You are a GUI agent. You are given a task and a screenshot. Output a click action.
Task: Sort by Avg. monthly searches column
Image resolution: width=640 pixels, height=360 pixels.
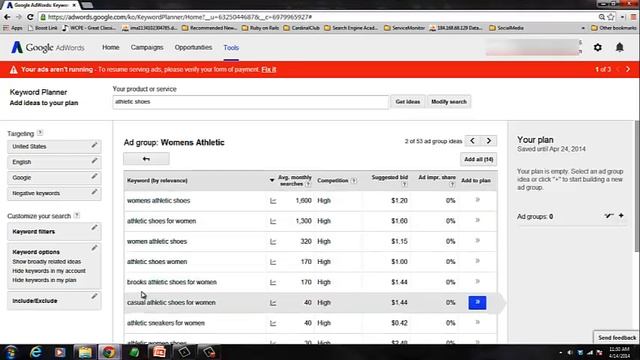click(x=295, y=180)
